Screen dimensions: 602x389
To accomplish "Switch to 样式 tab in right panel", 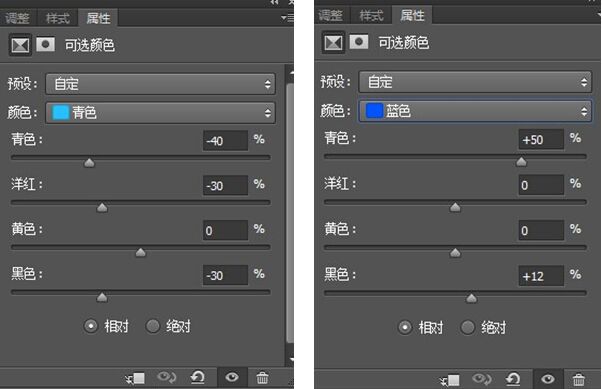I will tap(371, 15).
